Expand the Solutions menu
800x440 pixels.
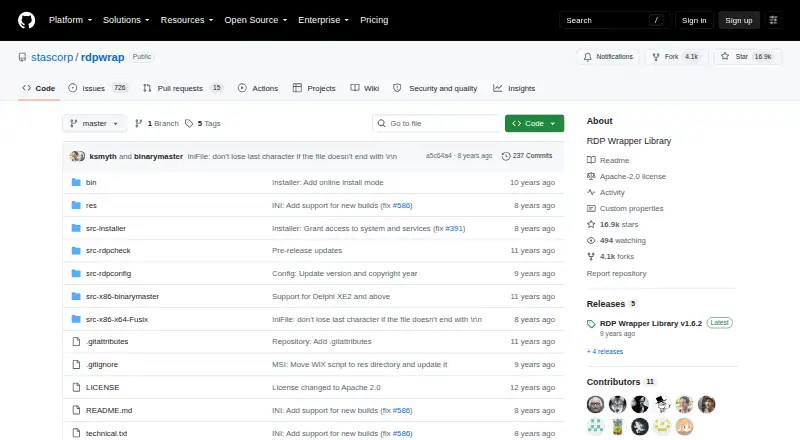point(126,20)
